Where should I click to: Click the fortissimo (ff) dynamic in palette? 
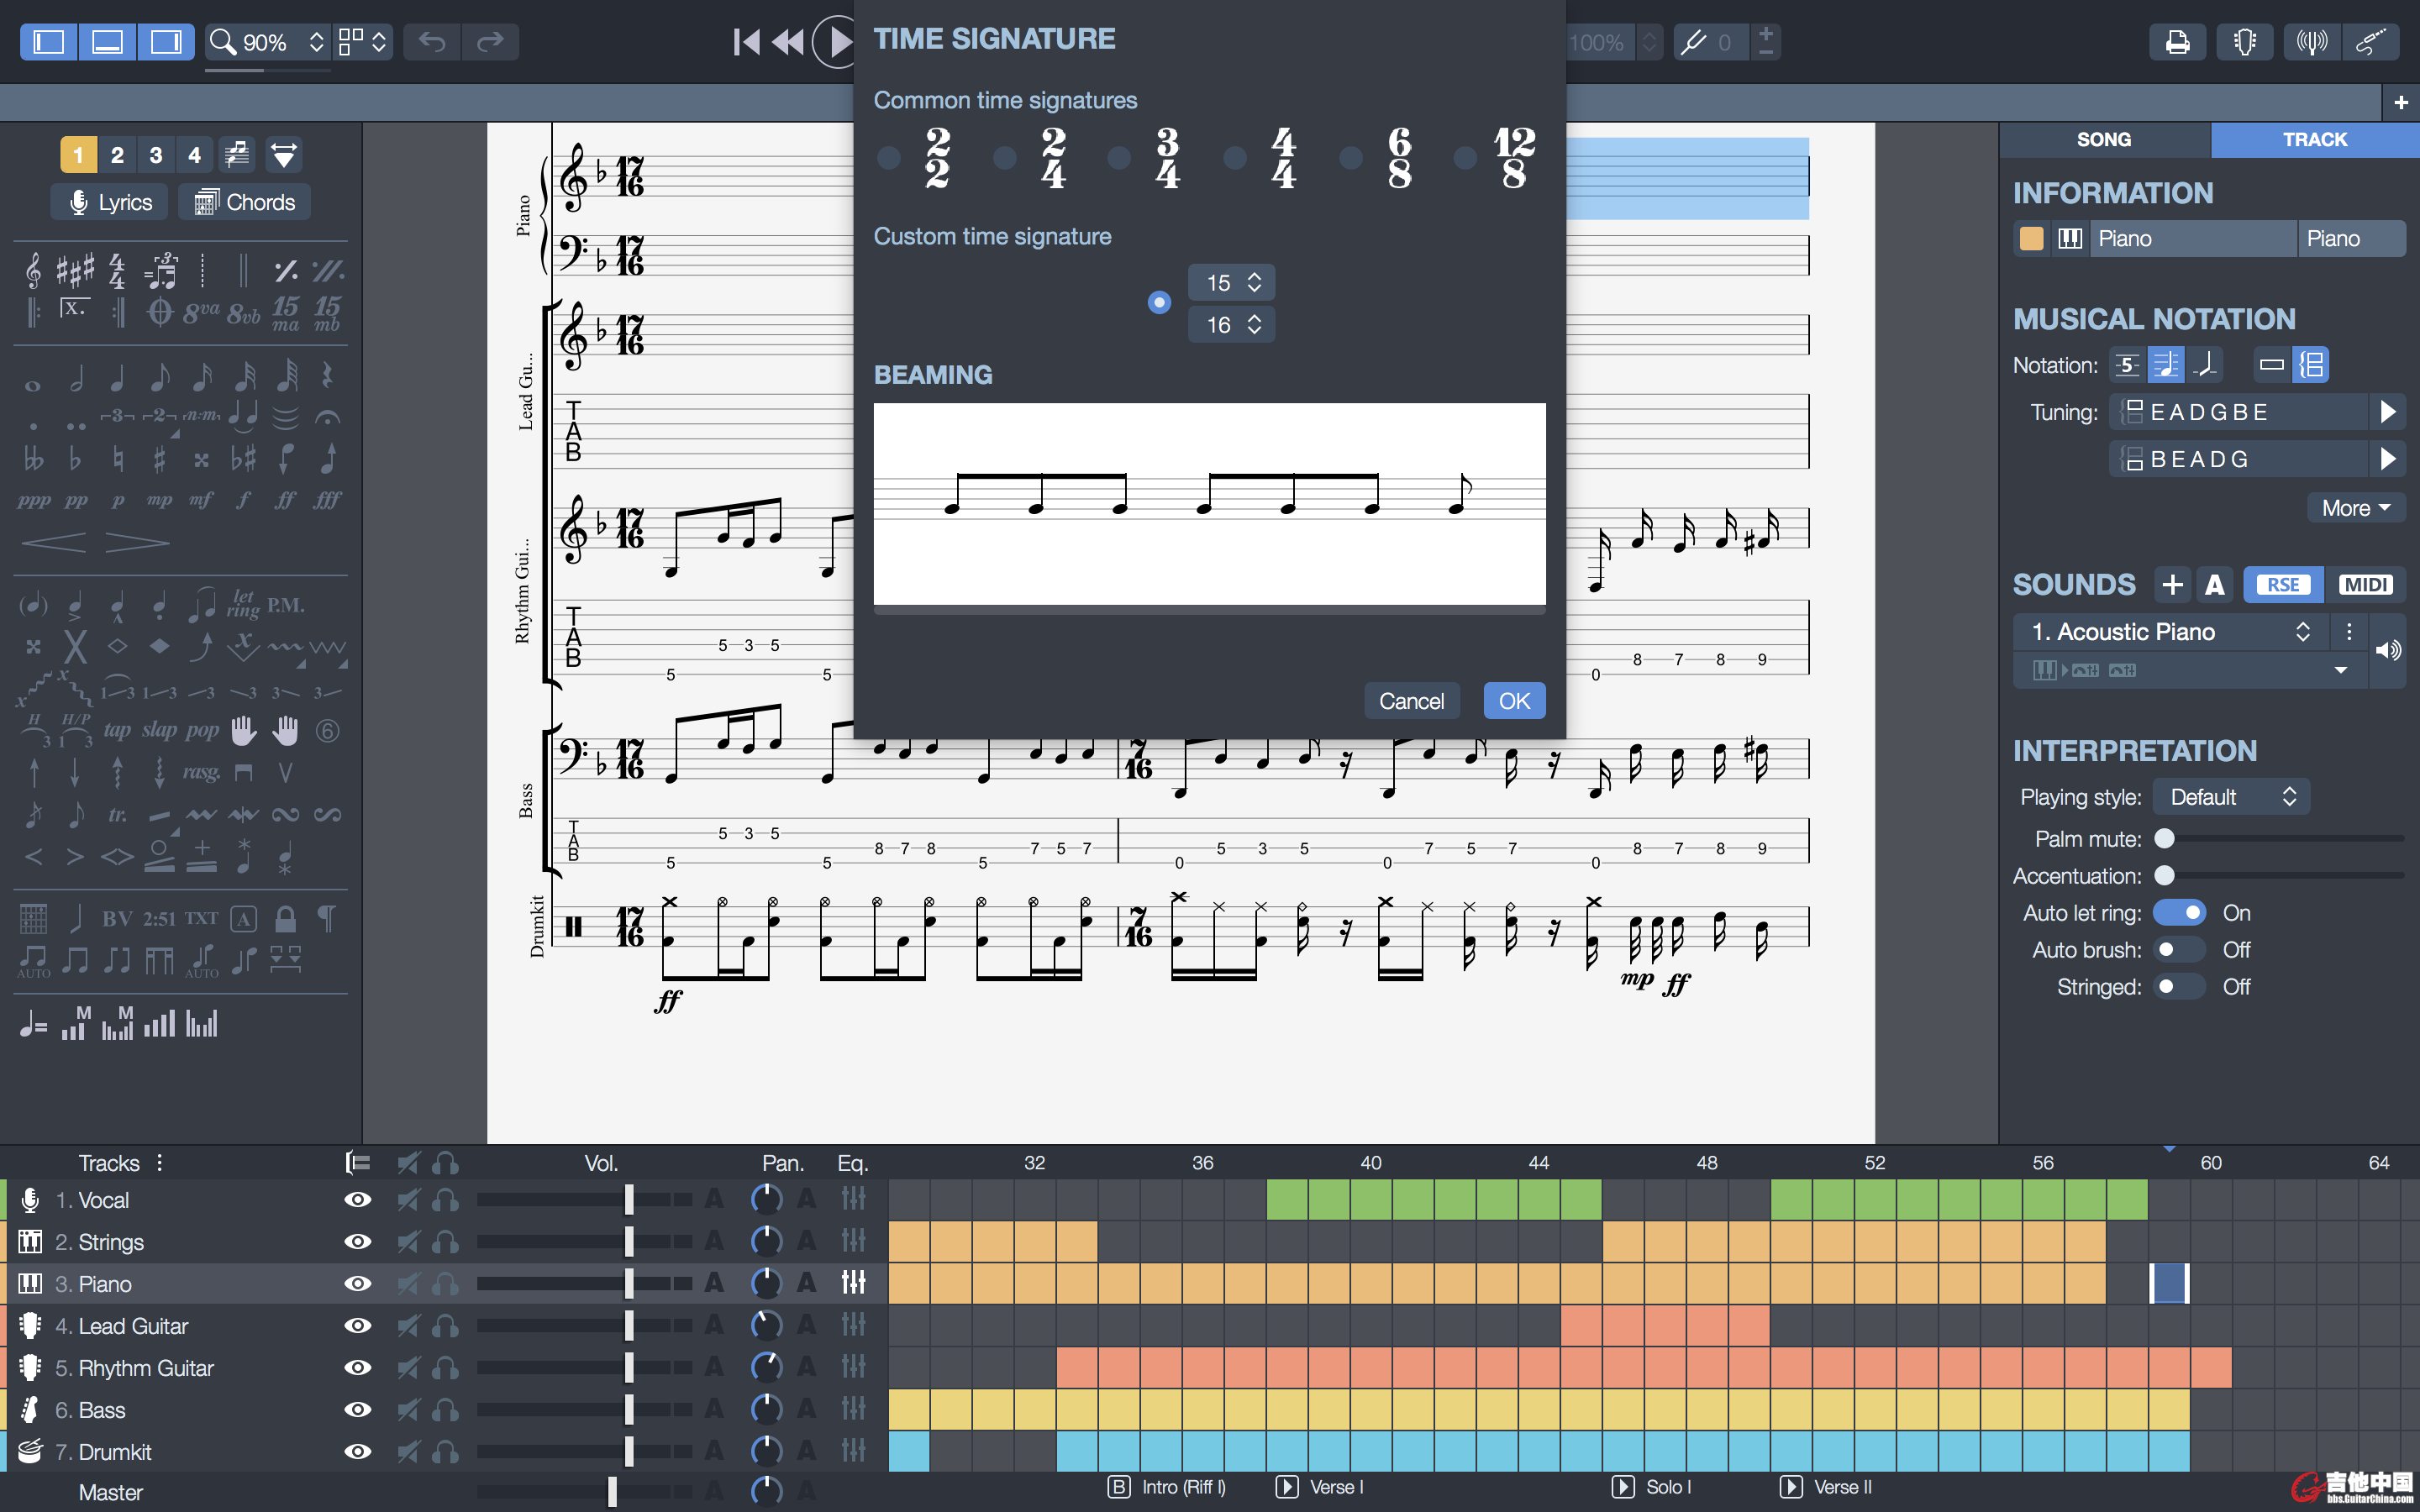click(285, 500)
